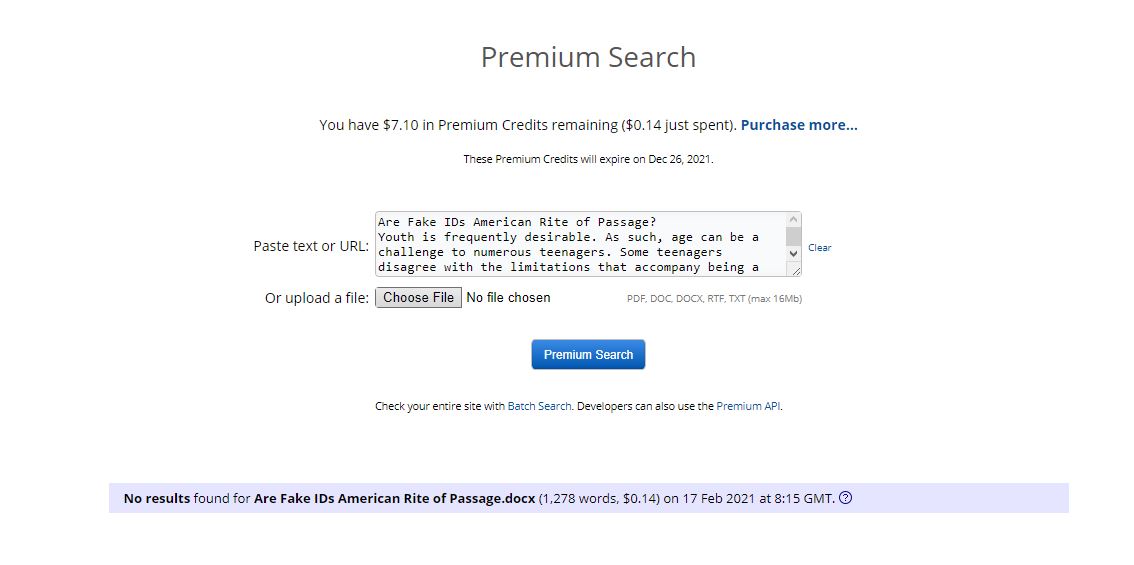Click the Or upload a file label

pos(317,298)
